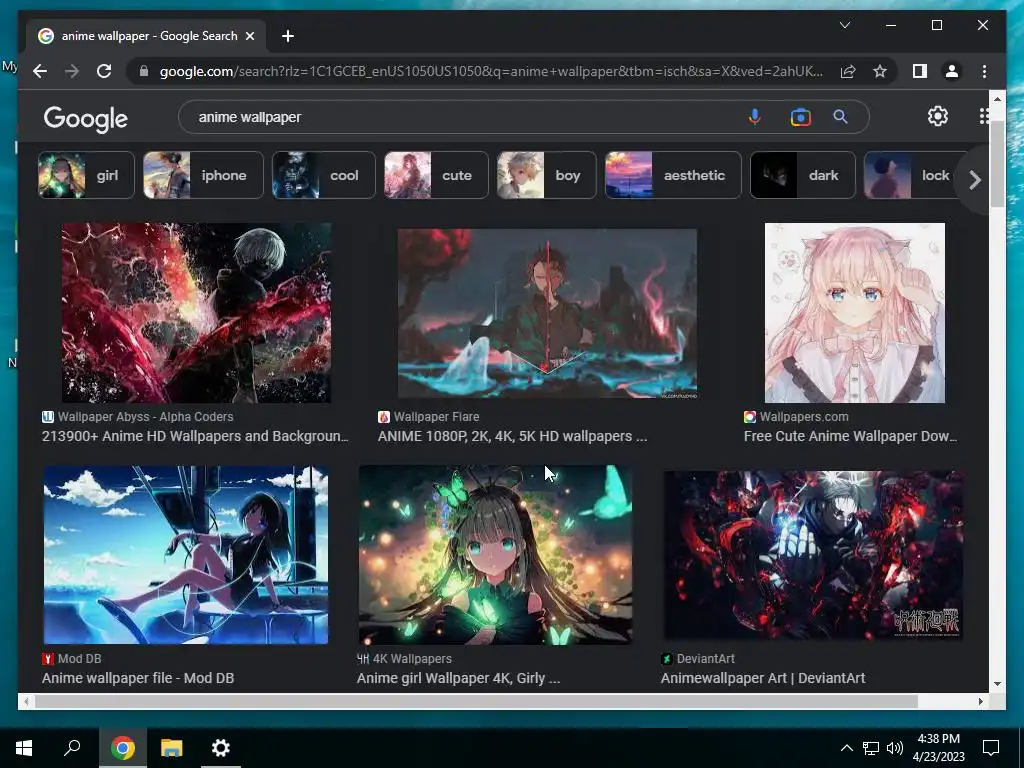Screen dimensions: 1024x768
Task: Bookmark this page with the star icon
Action: (x=880, y=71)
